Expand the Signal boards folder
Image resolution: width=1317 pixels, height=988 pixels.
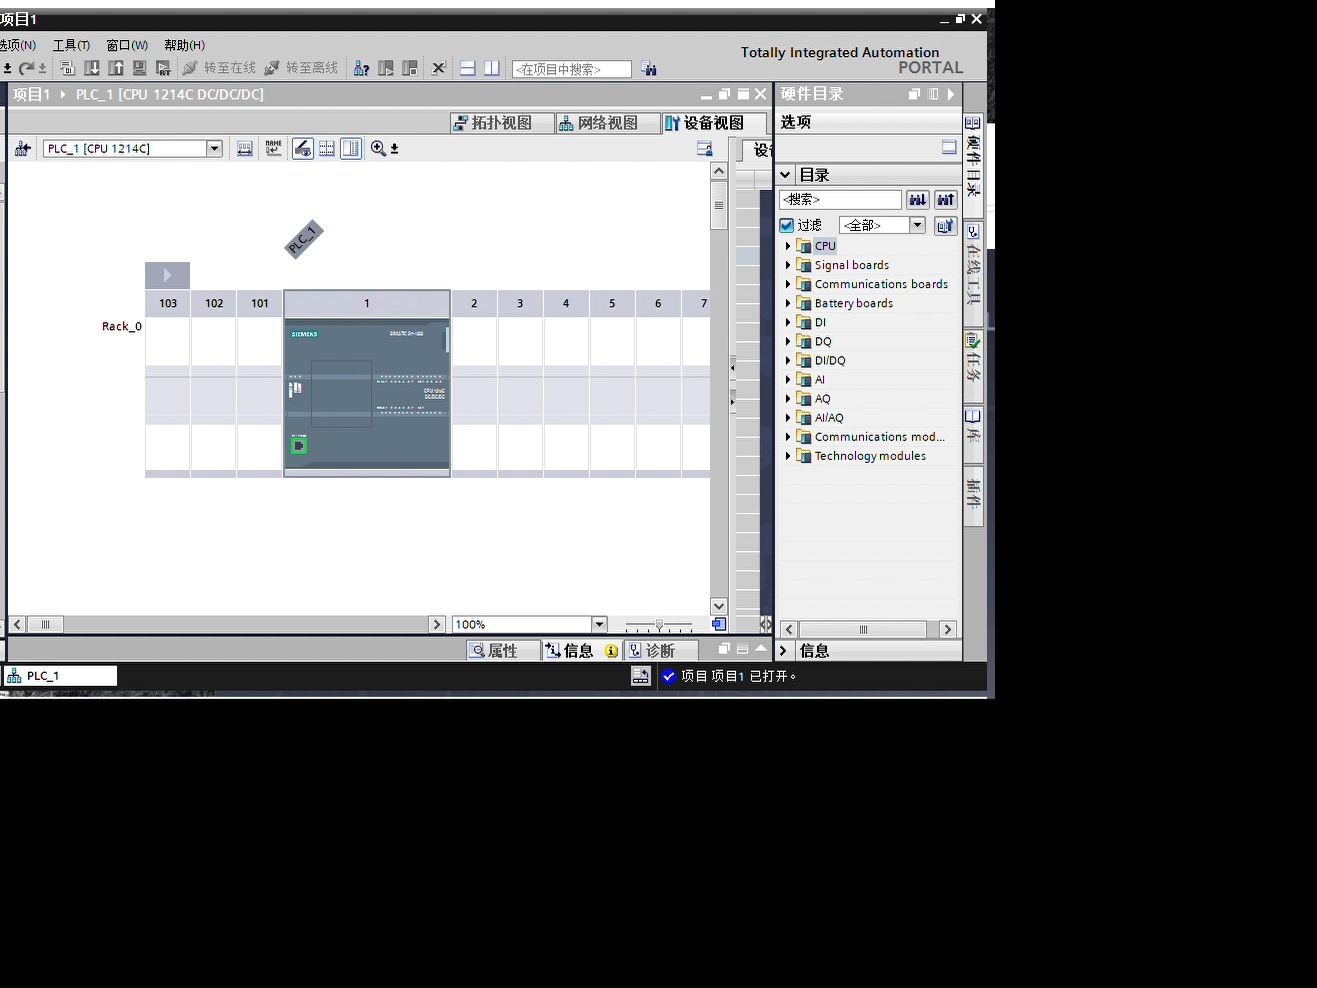click(788, 265)
